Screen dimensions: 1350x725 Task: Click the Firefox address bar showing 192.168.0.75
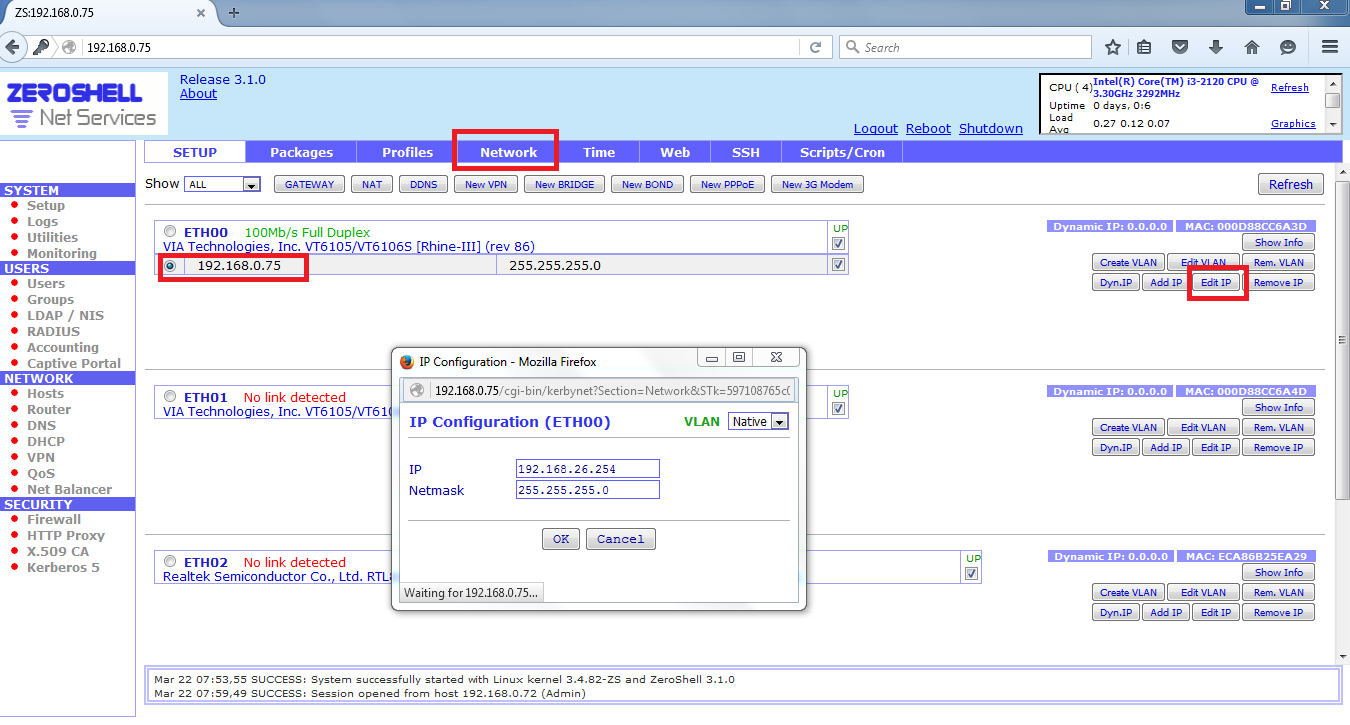[x=440, y=47]
